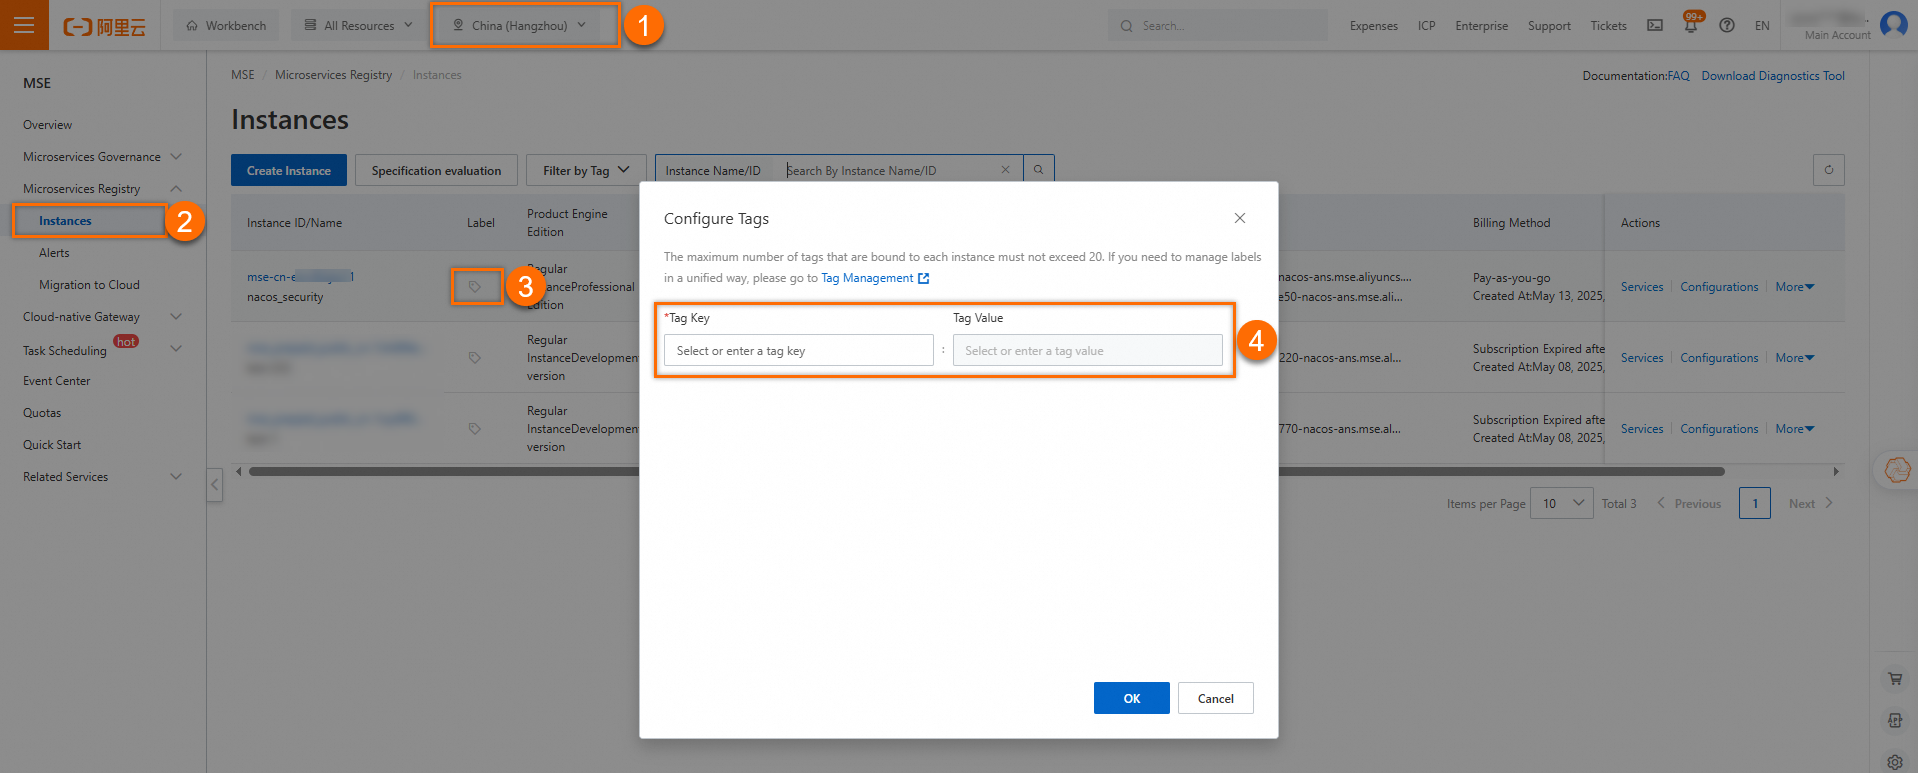Click the Alibaba Cloud logo
This screenshot has height=773, width=1918.
tap(104, 26)
